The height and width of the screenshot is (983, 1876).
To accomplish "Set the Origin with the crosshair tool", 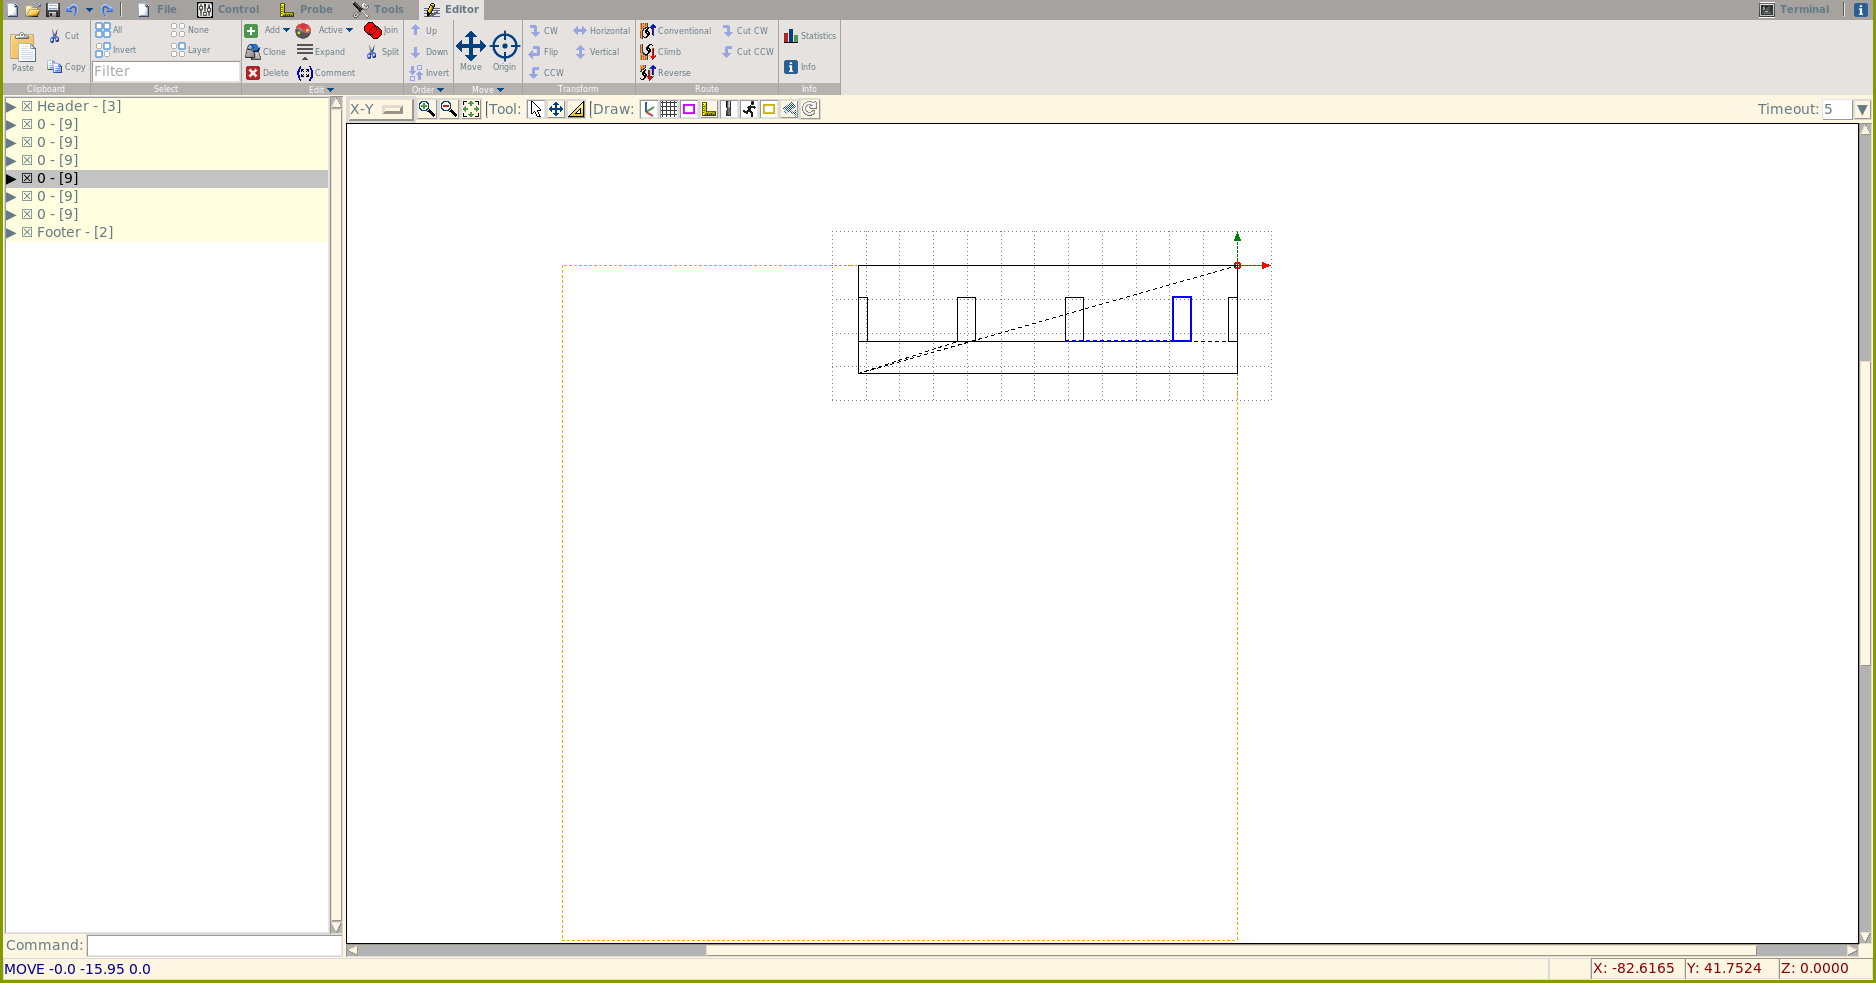I will tap(504, 51).
